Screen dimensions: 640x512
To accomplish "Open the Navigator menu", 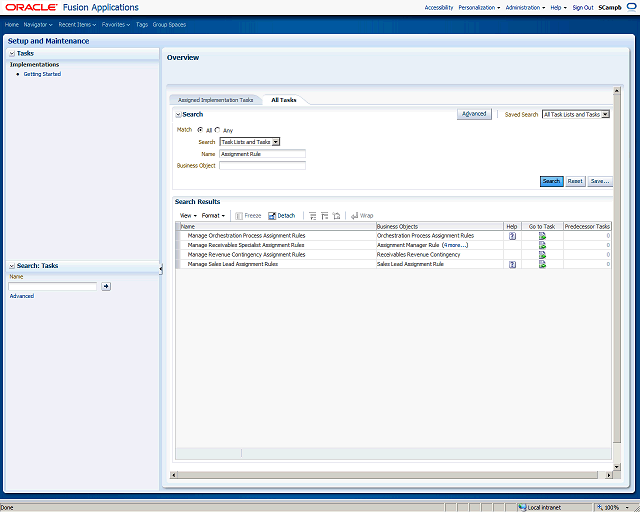I will tap(38, 24).
